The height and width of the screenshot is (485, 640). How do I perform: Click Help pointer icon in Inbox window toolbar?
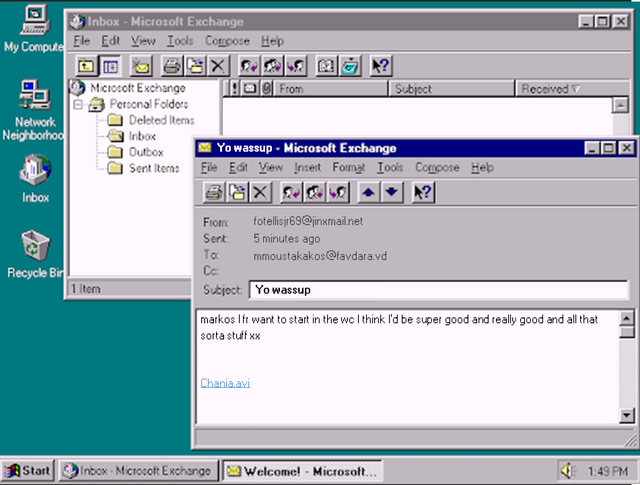point(381,66)
